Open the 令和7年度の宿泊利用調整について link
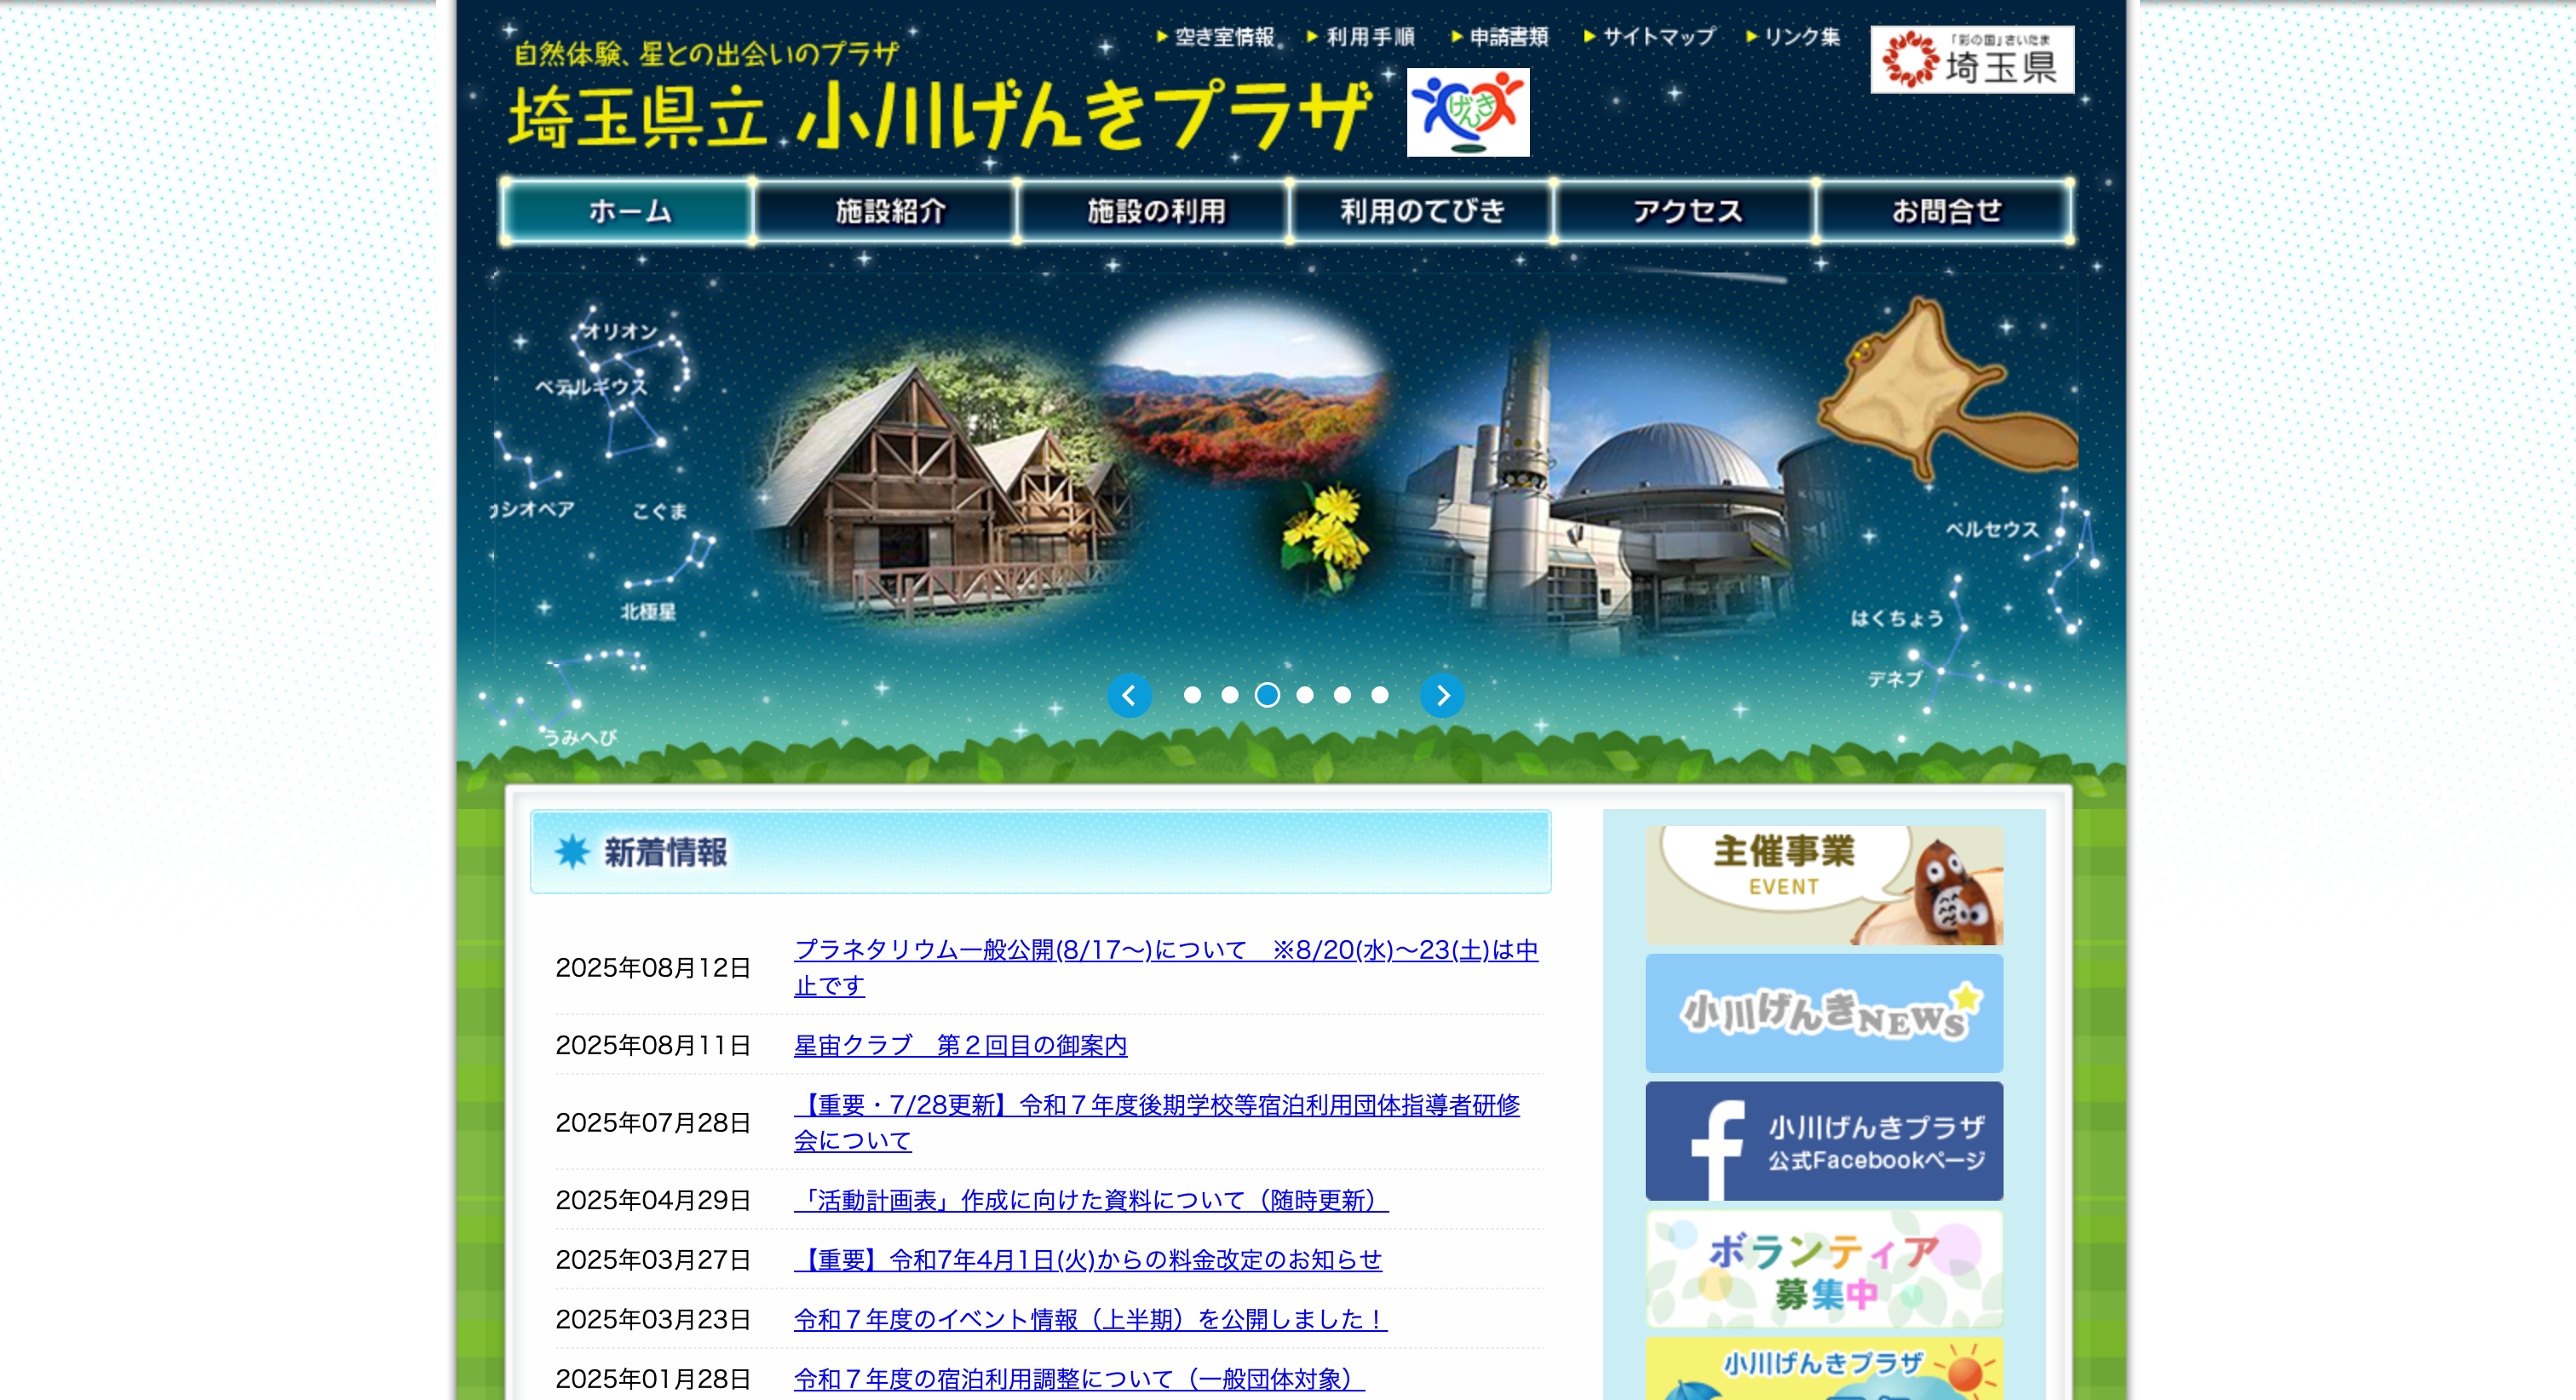2576x1400 pixels. point(1079,1379)
